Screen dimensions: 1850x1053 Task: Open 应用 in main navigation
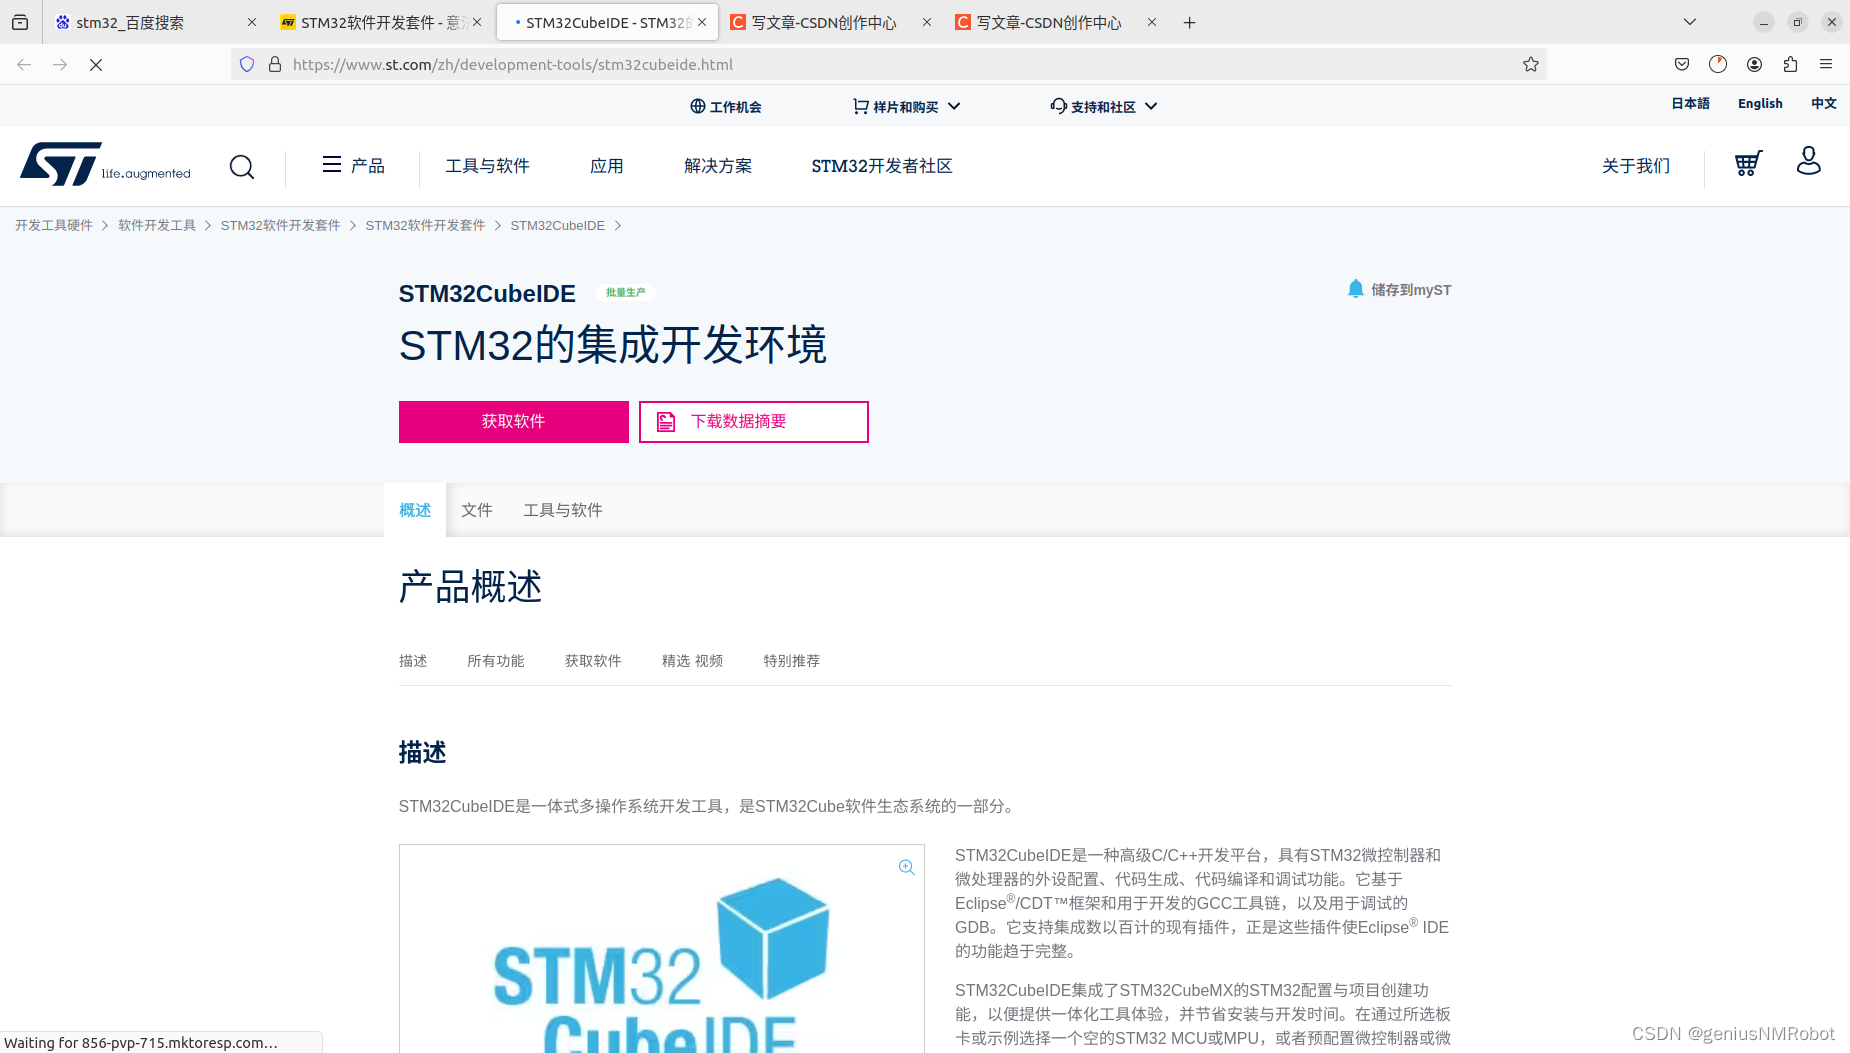coord(607,166)
